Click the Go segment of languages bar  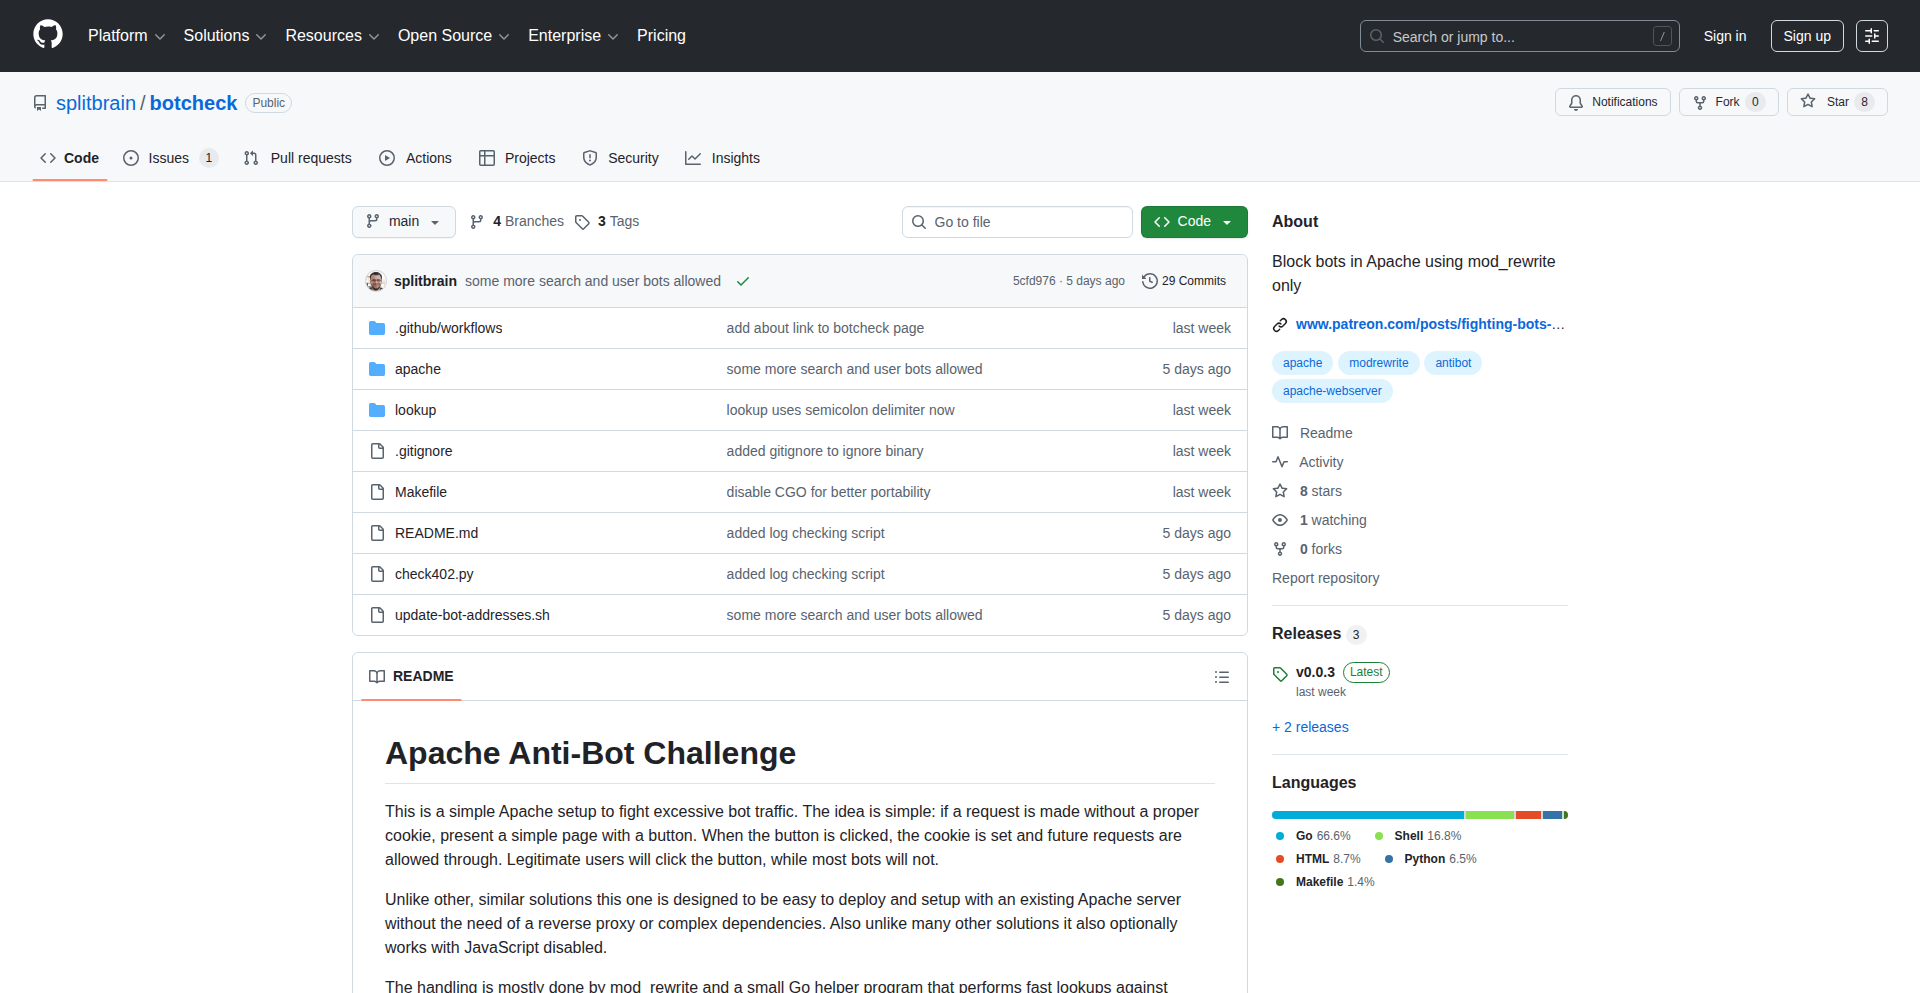coord(1368,815)
